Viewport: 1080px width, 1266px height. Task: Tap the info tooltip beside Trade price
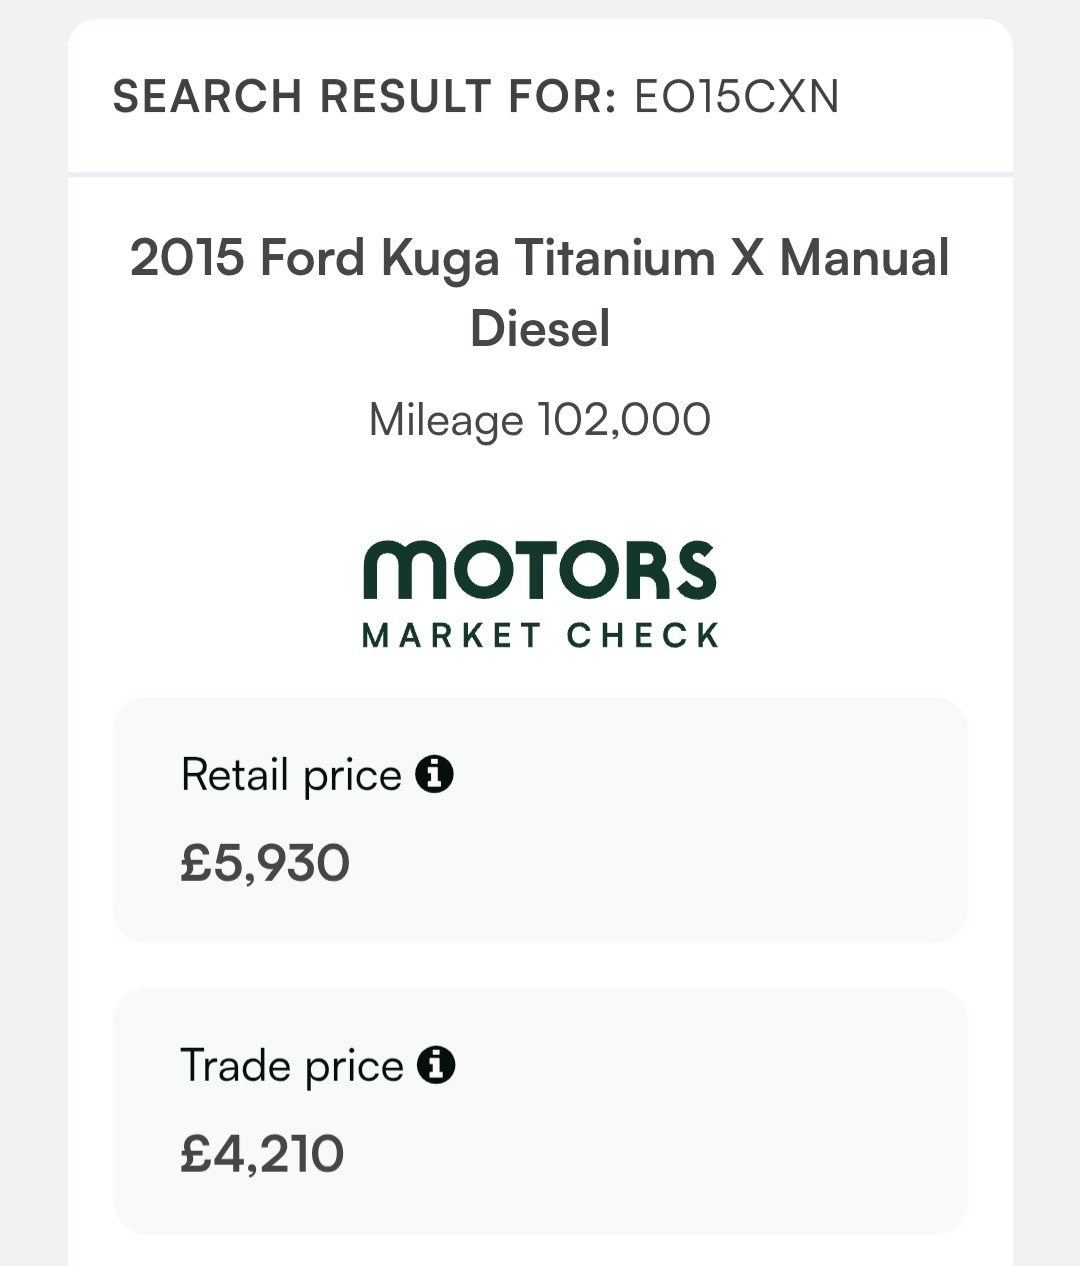436,1066
